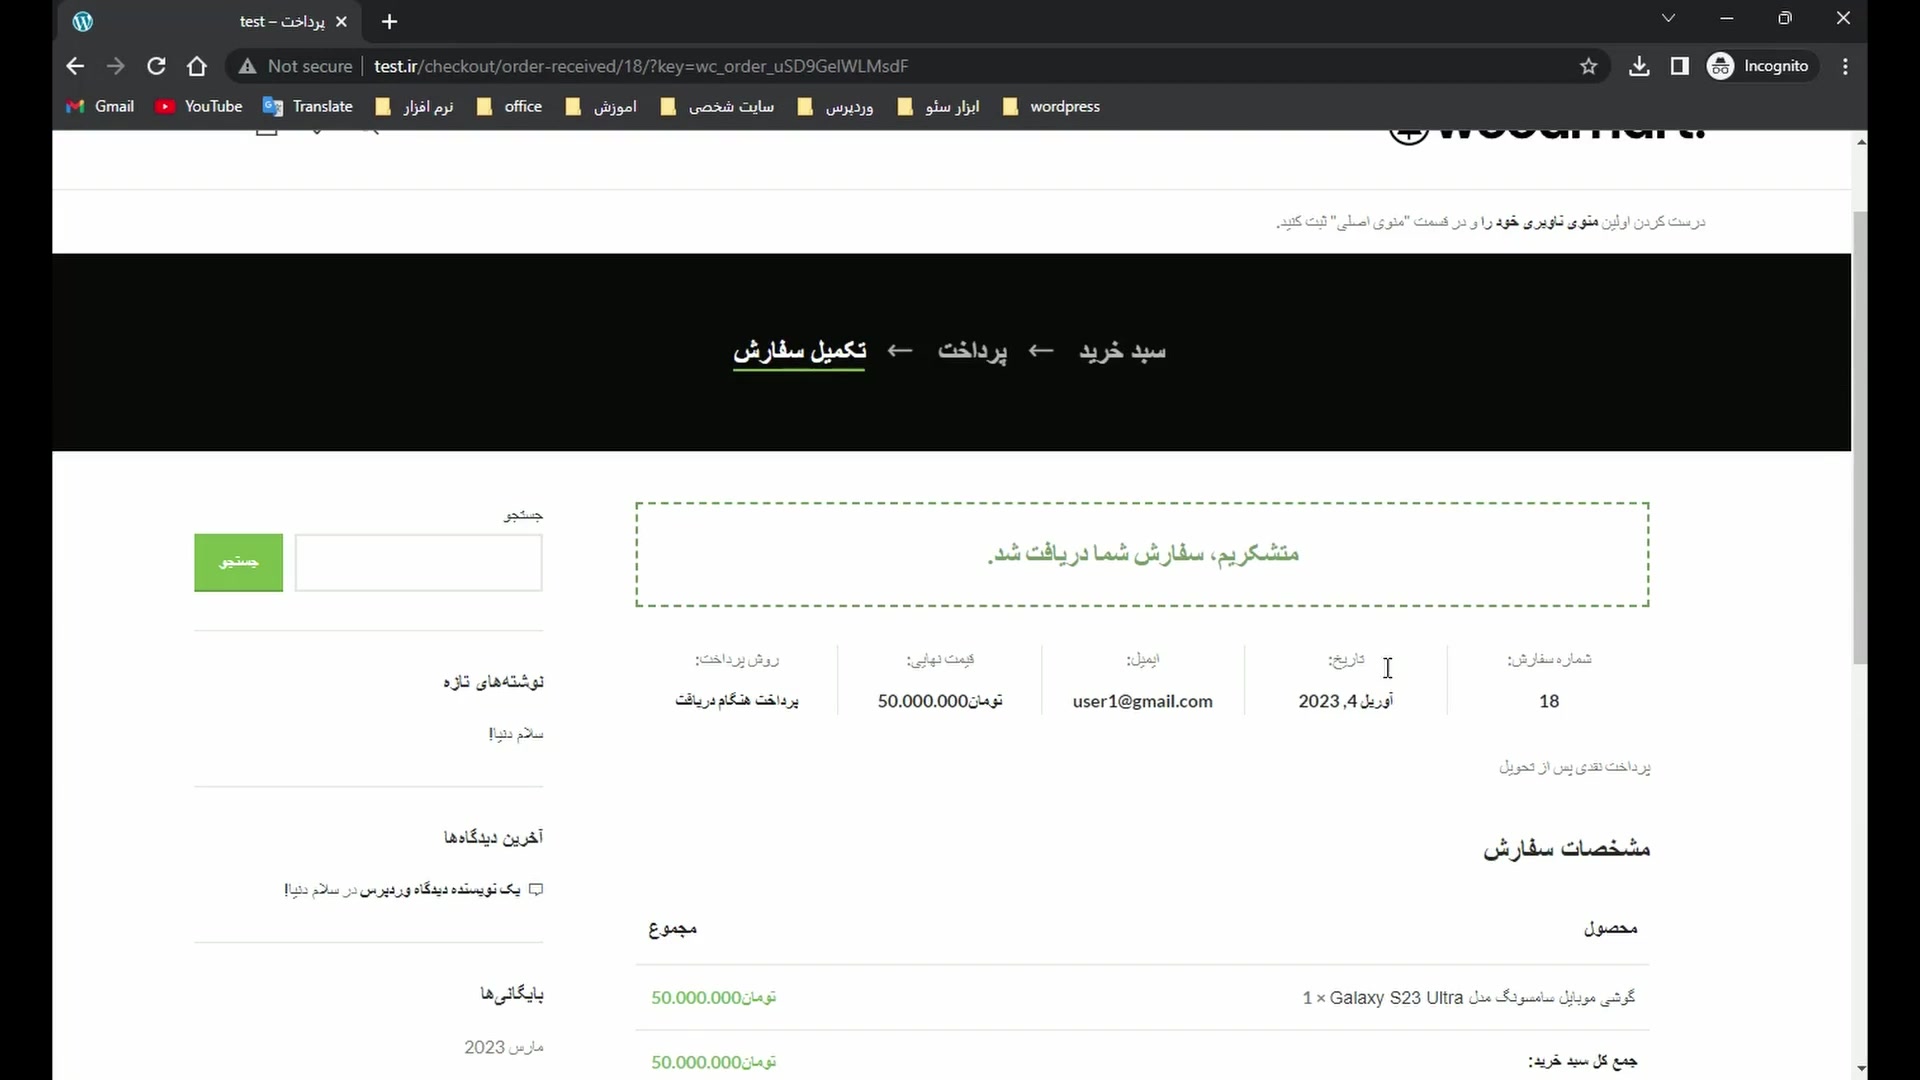Screen dimensions: 1920x1080
Task: Click the browser back arrow
Action: click(x=75, y=66)
